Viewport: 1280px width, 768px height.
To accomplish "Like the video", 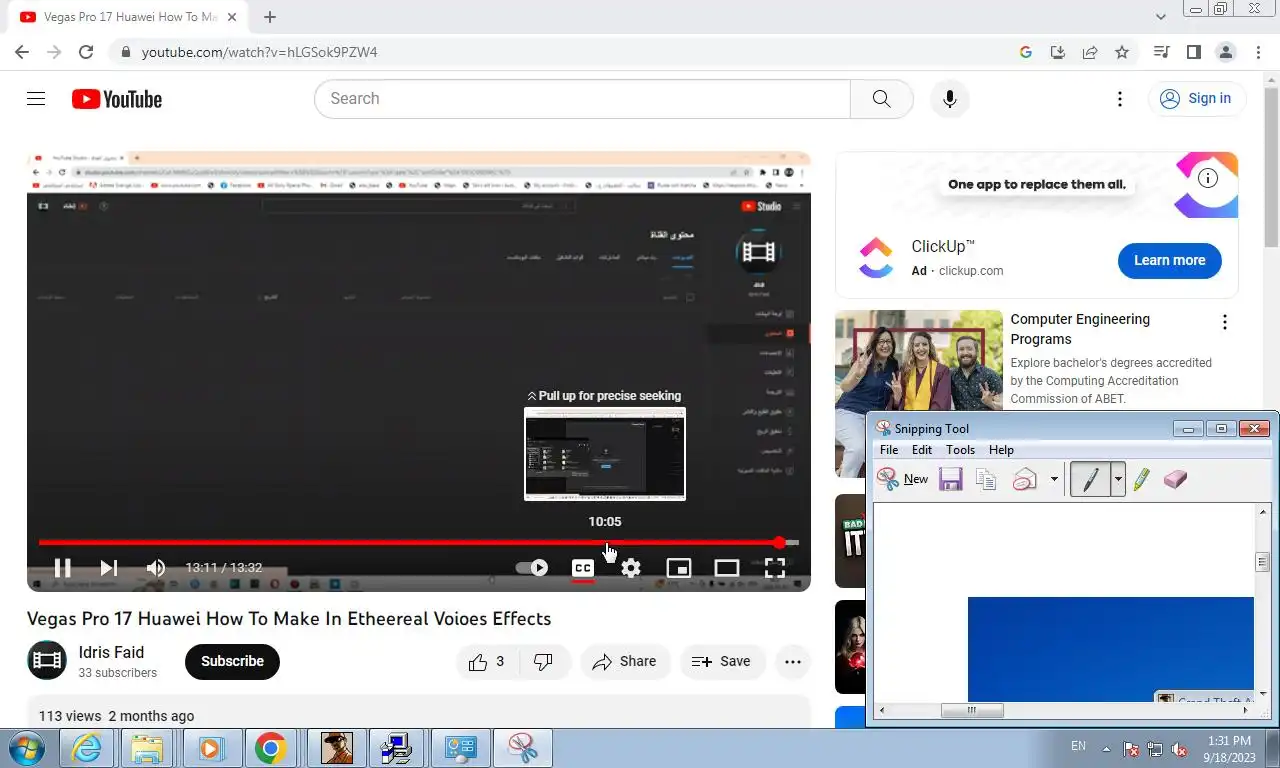I will [486, 661].
